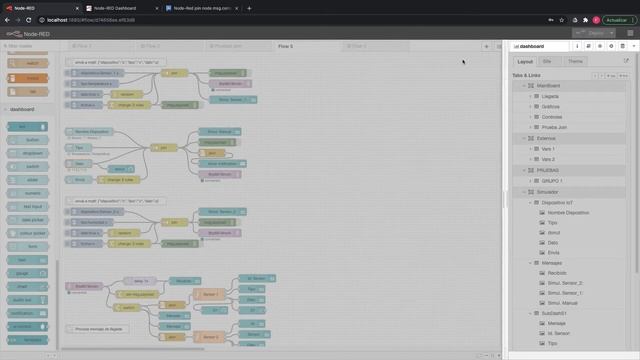Add a new dashboard link with +link
The height and width of the screenshot is (360, 640).
tap(623, 76)
